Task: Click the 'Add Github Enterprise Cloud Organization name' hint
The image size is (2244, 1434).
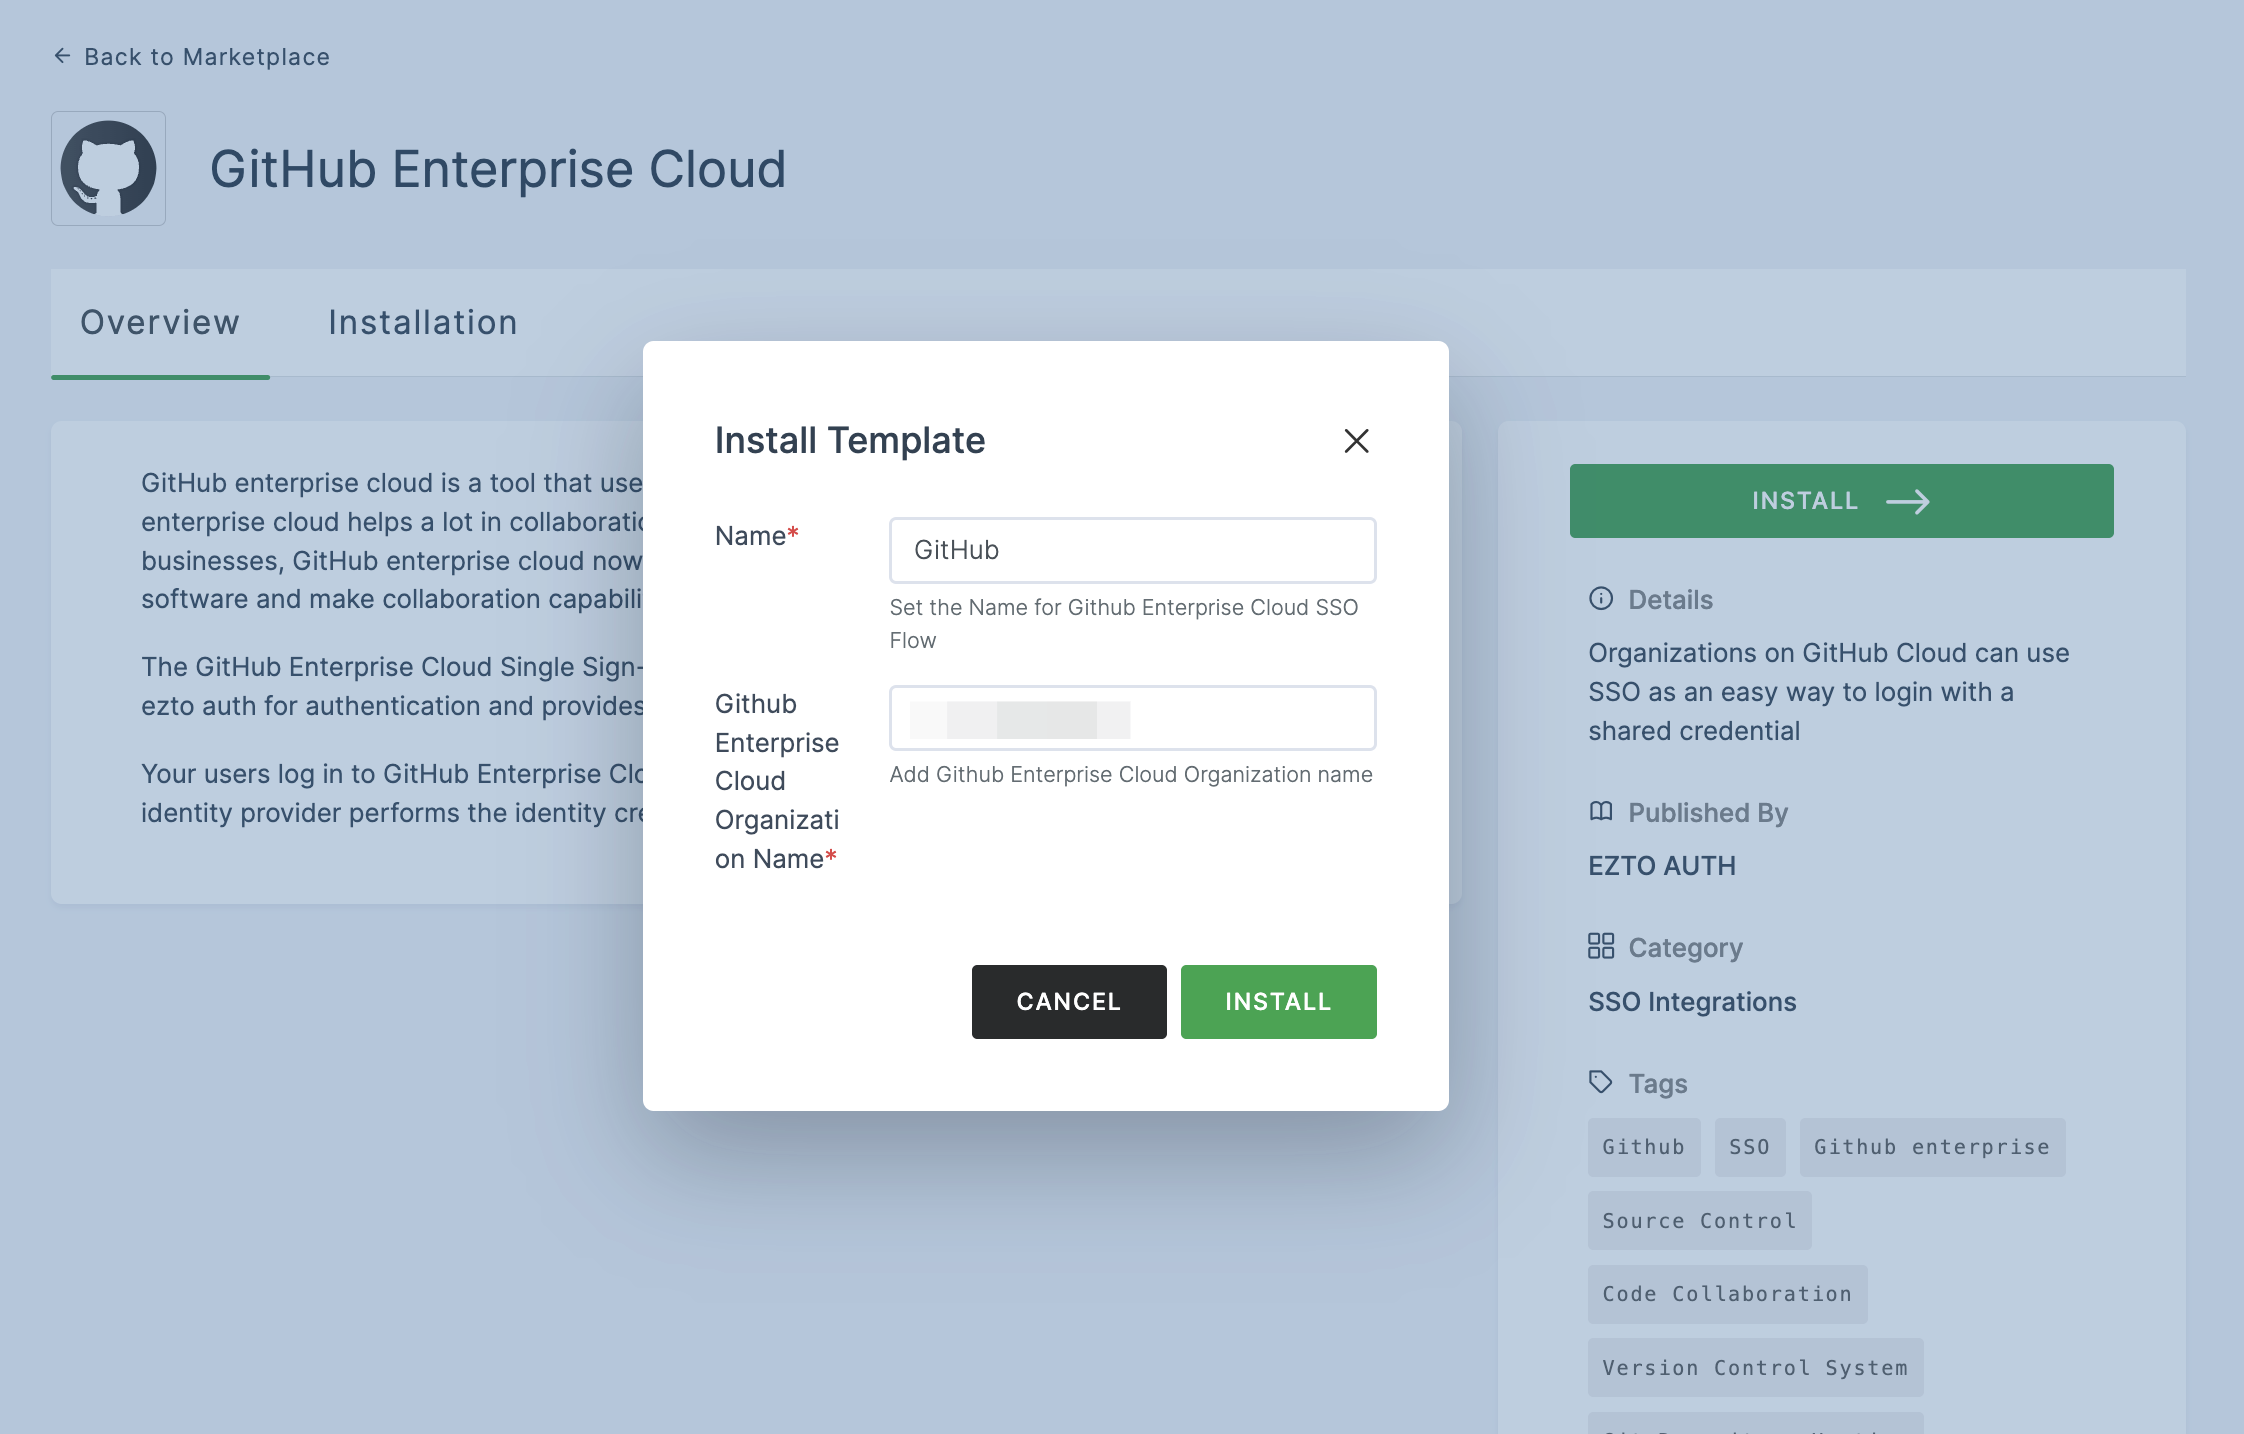Action: point(1131,775)
